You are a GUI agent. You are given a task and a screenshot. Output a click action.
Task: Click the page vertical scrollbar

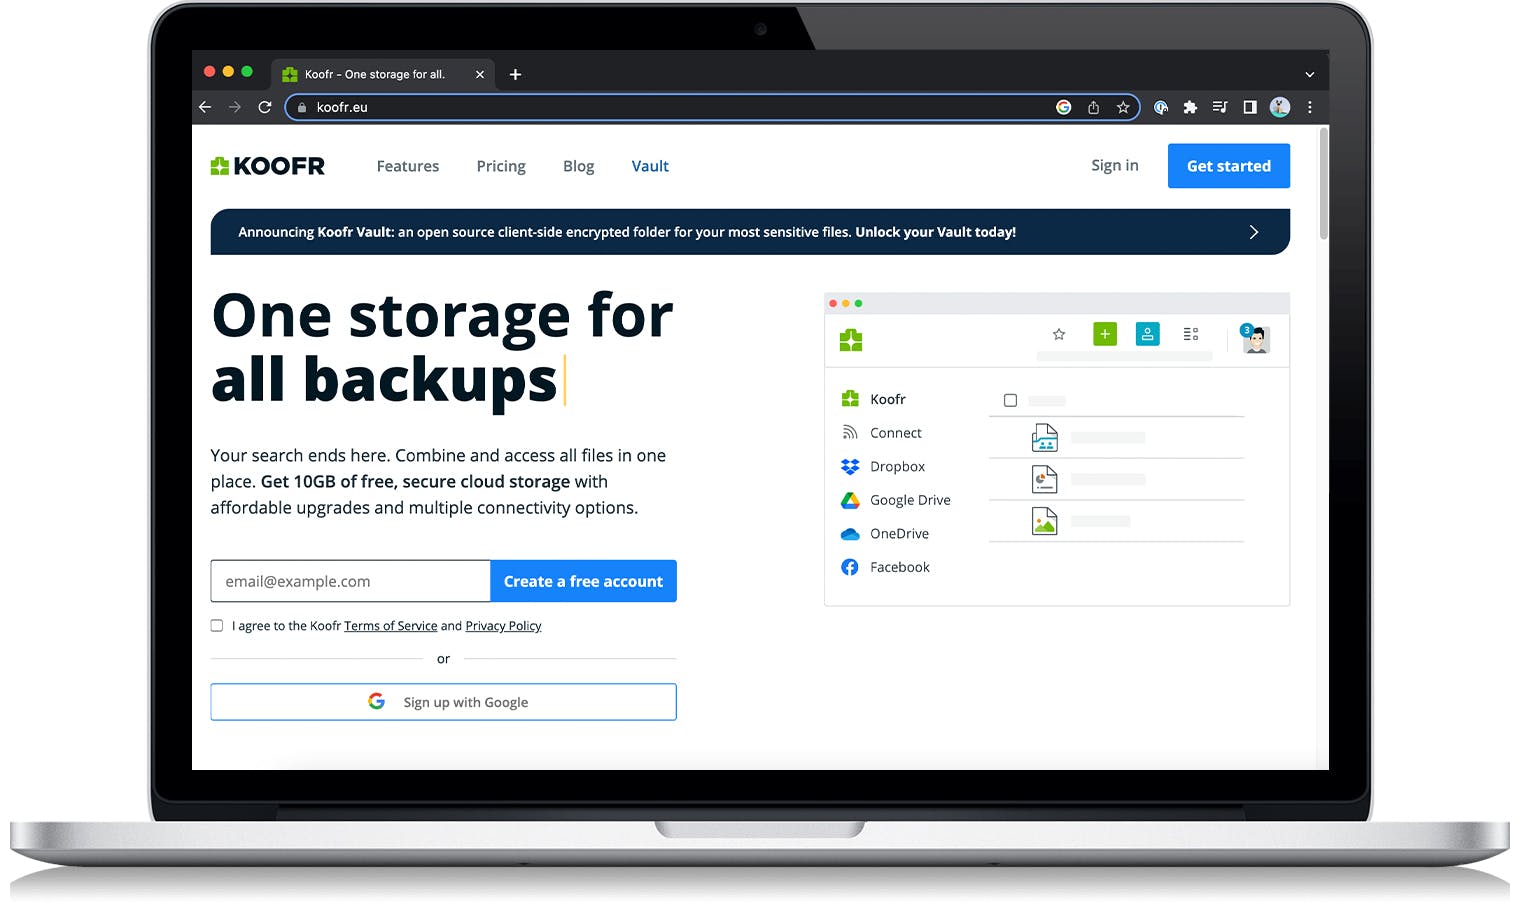(1324, 185)
